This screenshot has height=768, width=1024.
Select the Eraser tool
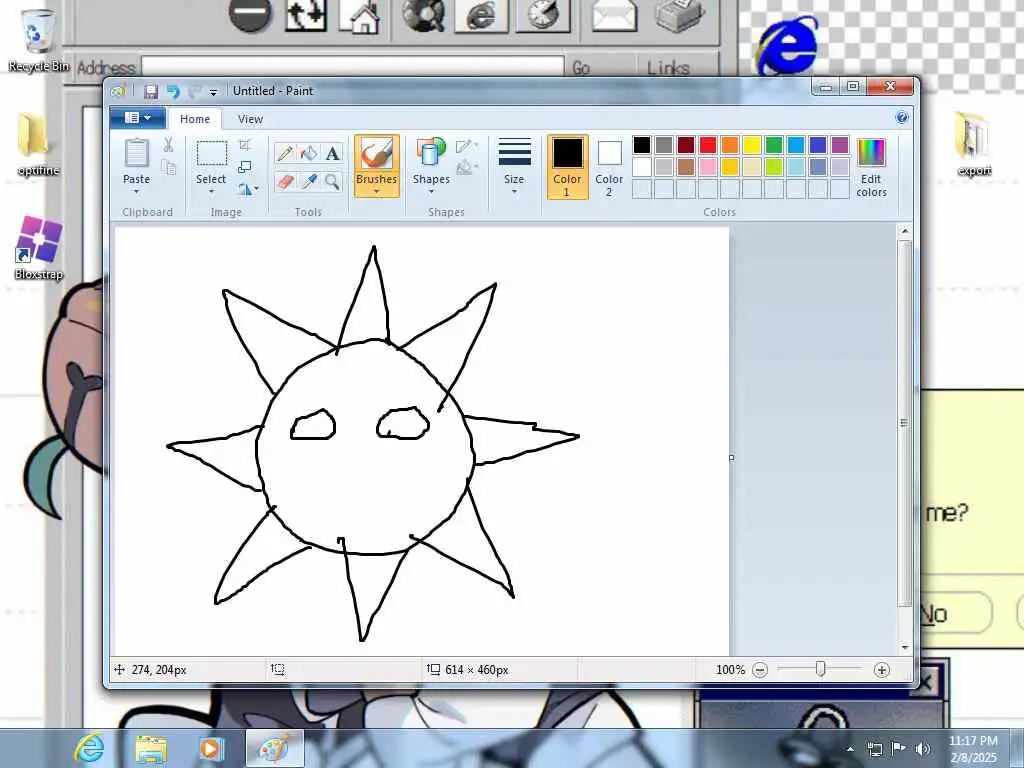(285, 181)
